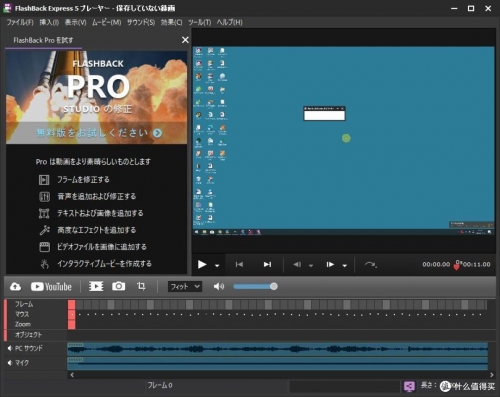500x397 pixels.
Task: Click the フレームを修正する icon
Action: tap(44, 180)
